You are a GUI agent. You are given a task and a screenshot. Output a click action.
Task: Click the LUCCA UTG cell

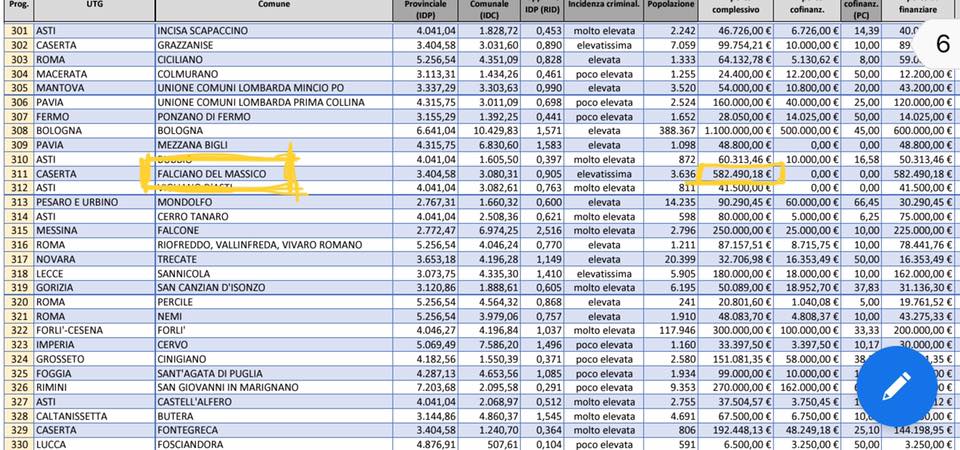pyautogui.click(x=94, y=444)
